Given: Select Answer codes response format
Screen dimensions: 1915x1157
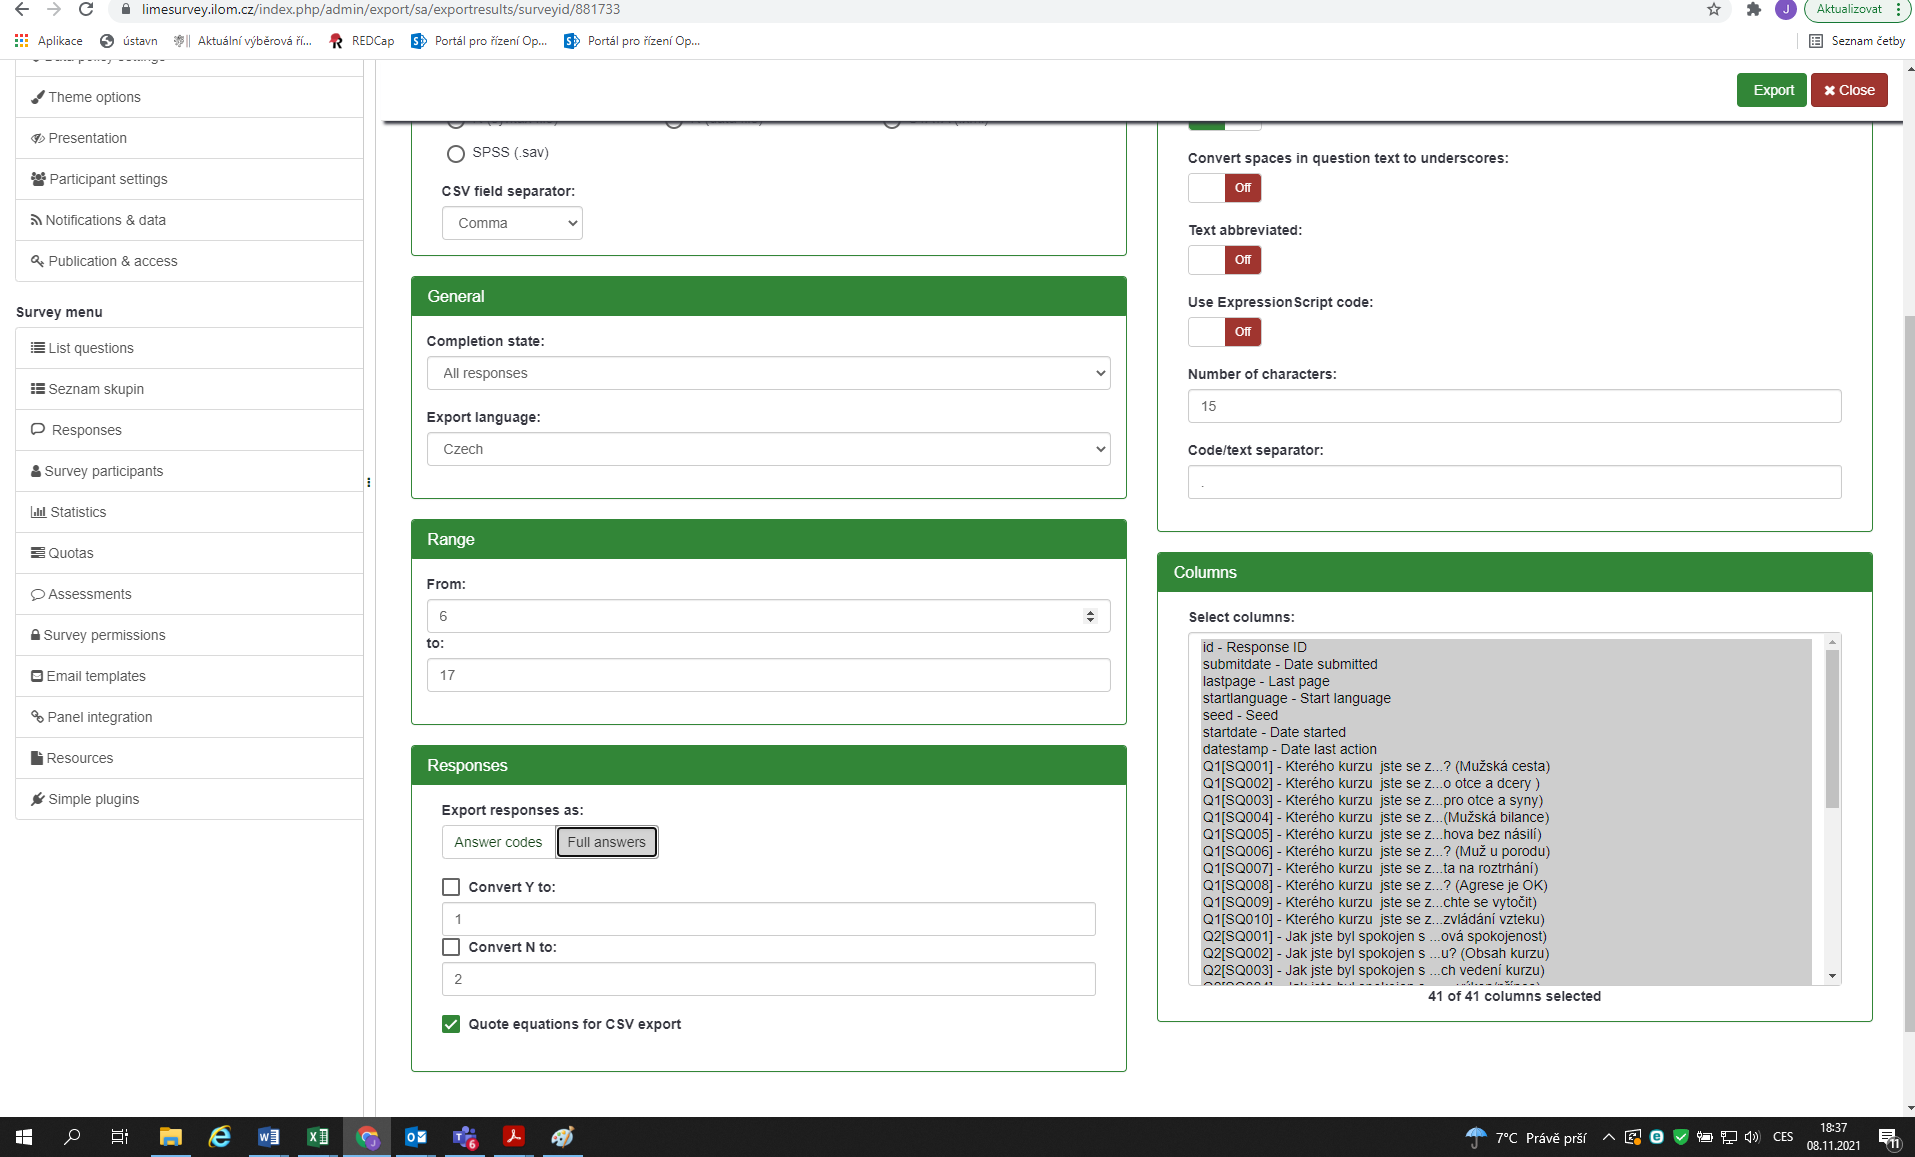Looking at the screenshot, I should pos(498,842).
